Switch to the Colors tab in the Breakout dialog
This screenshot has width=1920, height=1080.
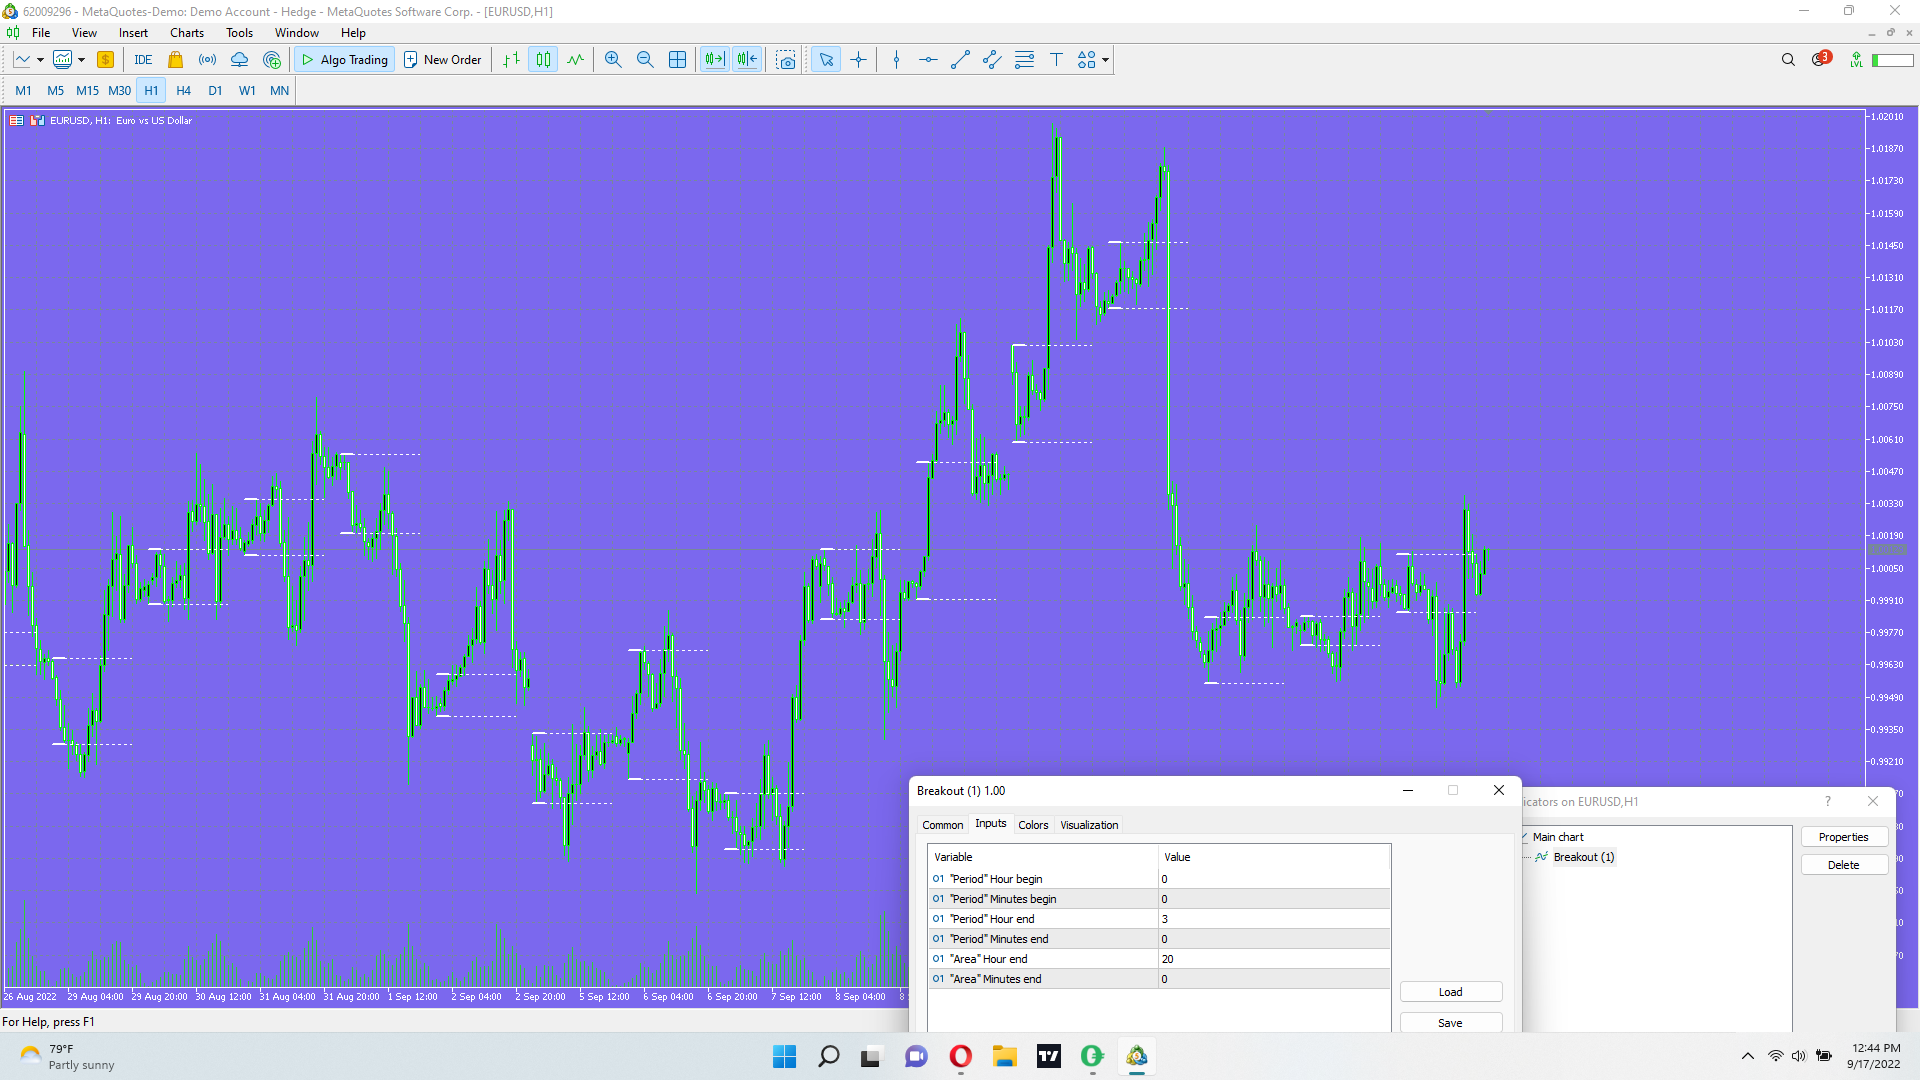[x=1033, y=825]
